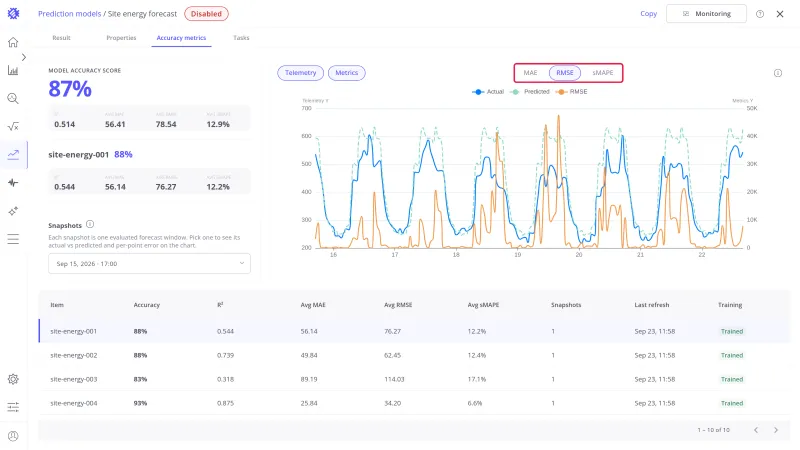This screenshot has height=450, width=800.
Task: Click the Disabled status badge
Action: pyautogui.click(x=206, y=14)
